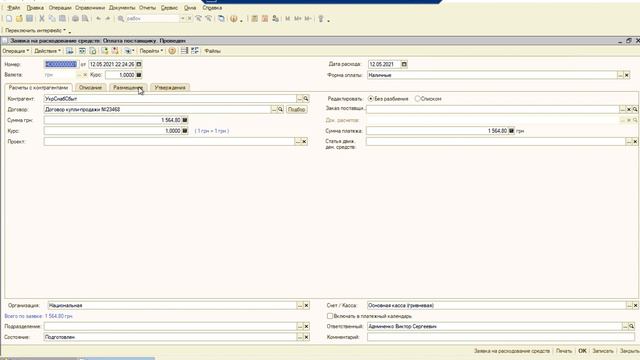Switch to the Описание tab
Image resolution: width=640 pixels, height=360 pixels.
pyautogui.click(x=90, y=87)
